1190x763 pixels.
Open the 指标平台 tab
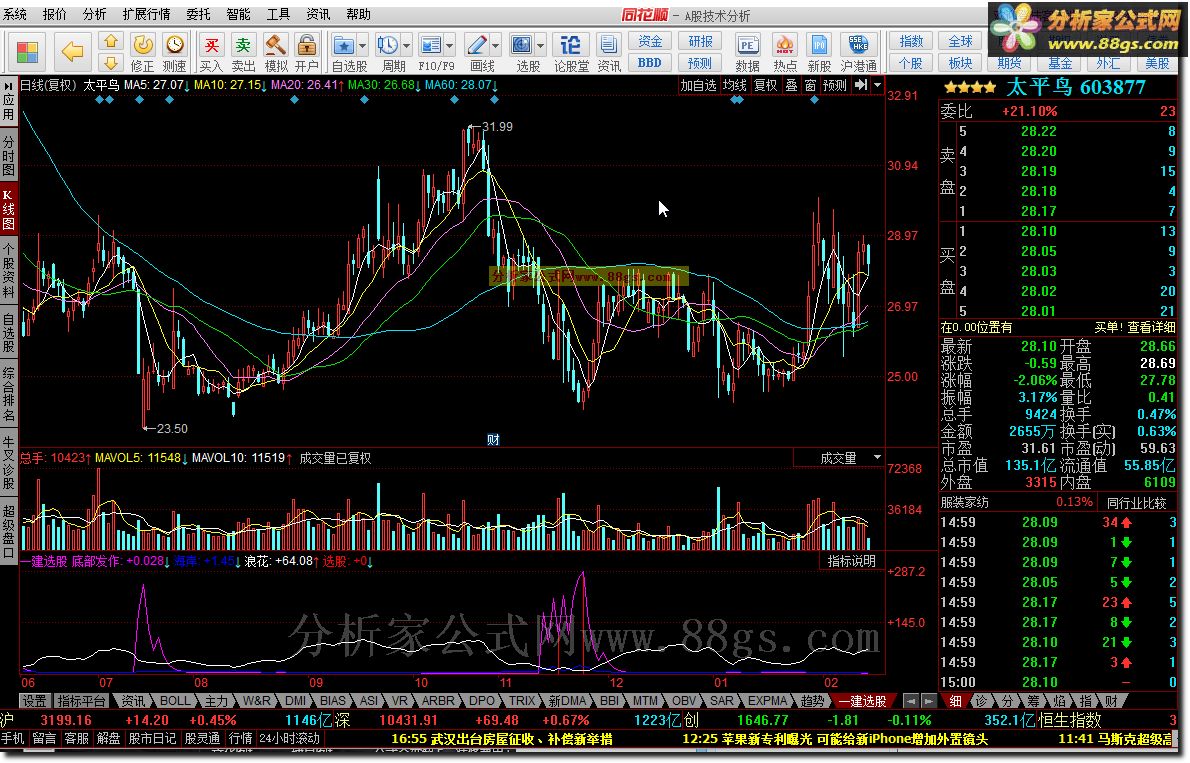pos(81,701)
